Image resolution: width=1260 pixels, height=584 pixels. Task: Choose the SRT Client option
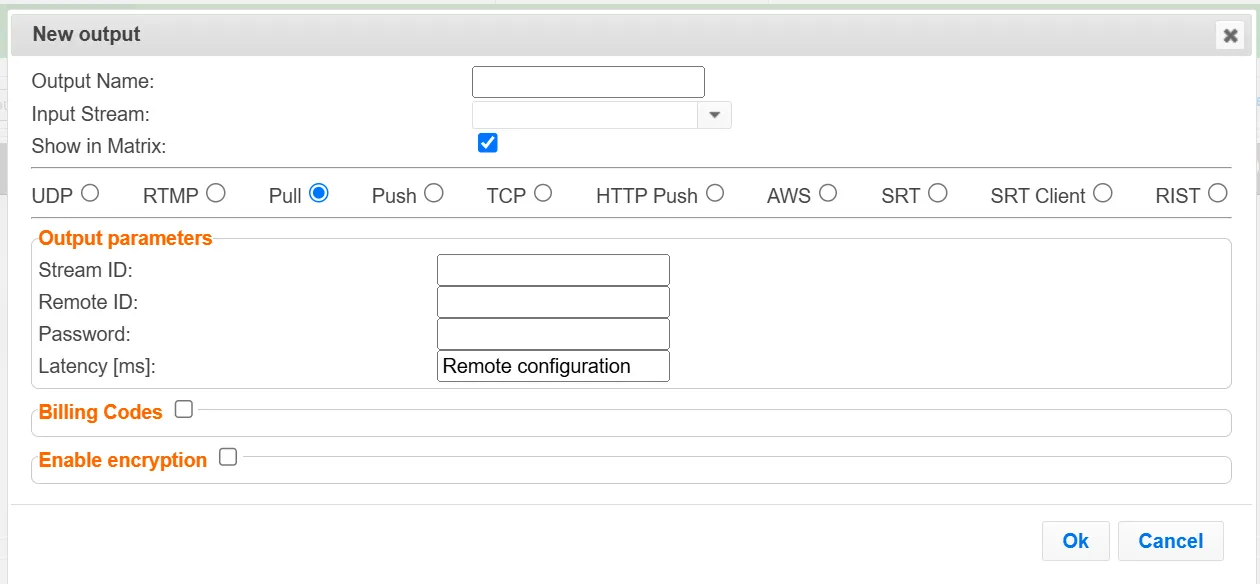click(x=1103, y=193)
